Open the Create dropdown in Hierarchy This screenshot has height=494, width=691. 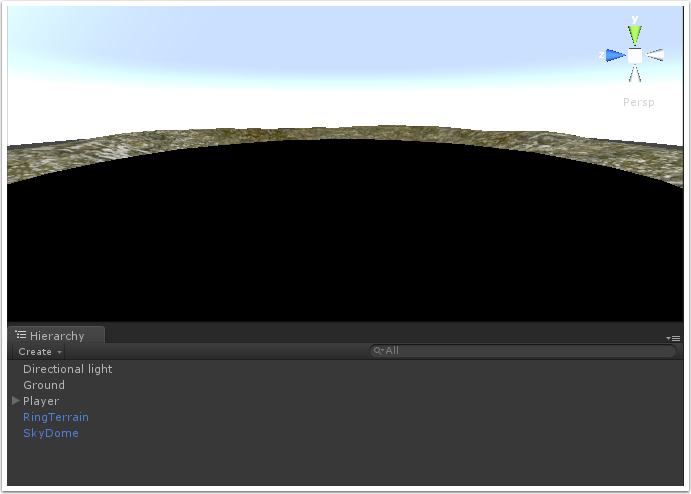click(x=40, y=352)
